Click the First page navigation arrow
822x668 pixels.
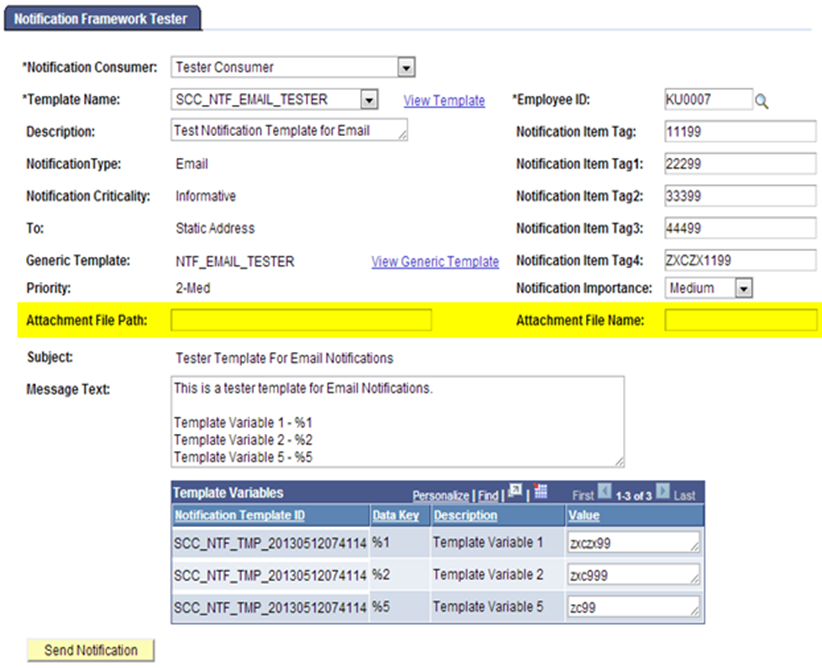604,491
